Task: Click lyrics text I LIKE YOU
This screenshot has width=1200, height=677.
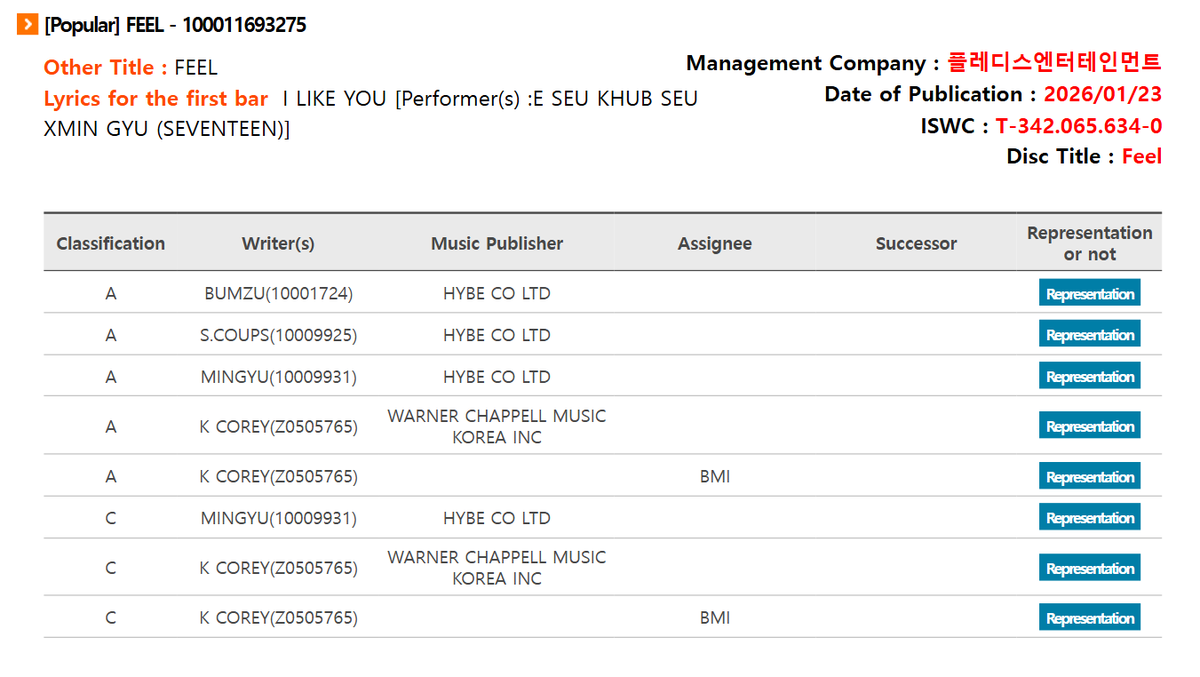Action: [337, 99]
